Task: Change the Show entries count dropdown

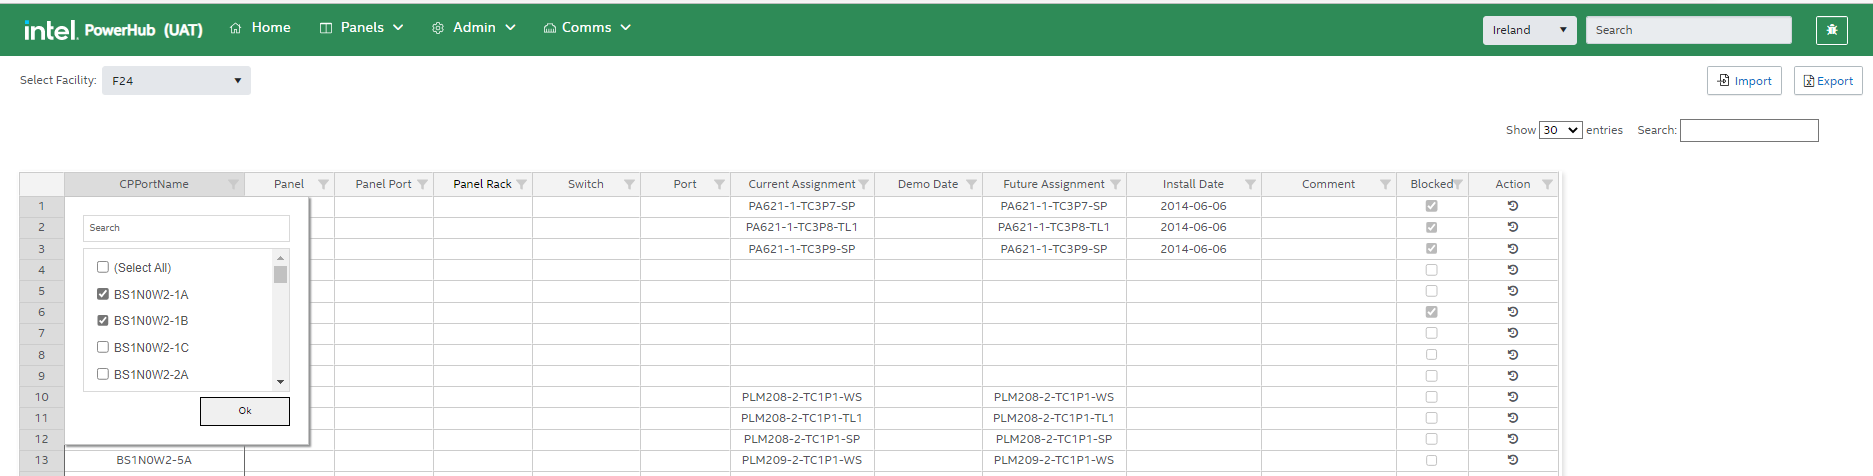Action: pos(1560,130)
